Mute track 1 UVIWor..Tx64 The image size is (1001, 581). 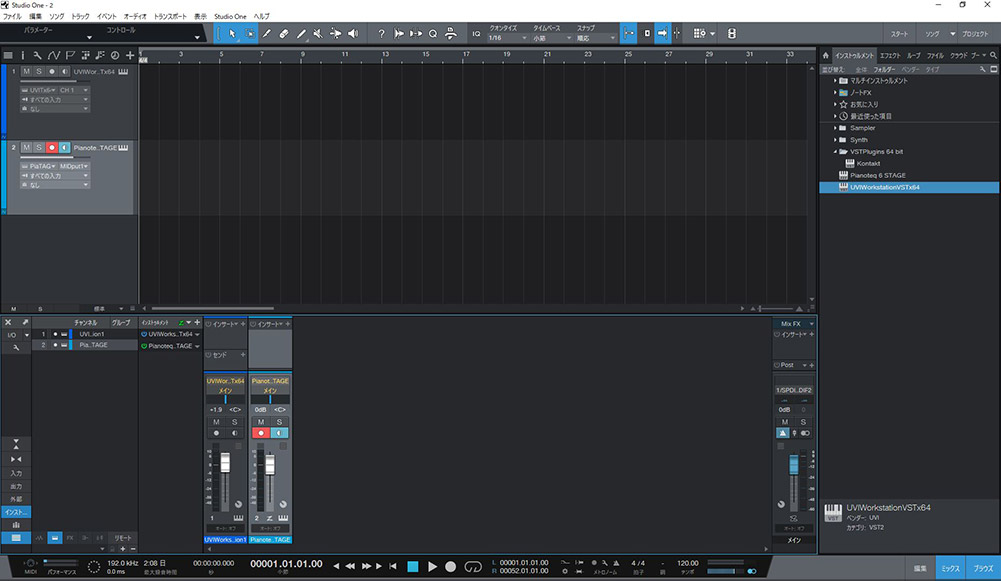tap(26, 72)
